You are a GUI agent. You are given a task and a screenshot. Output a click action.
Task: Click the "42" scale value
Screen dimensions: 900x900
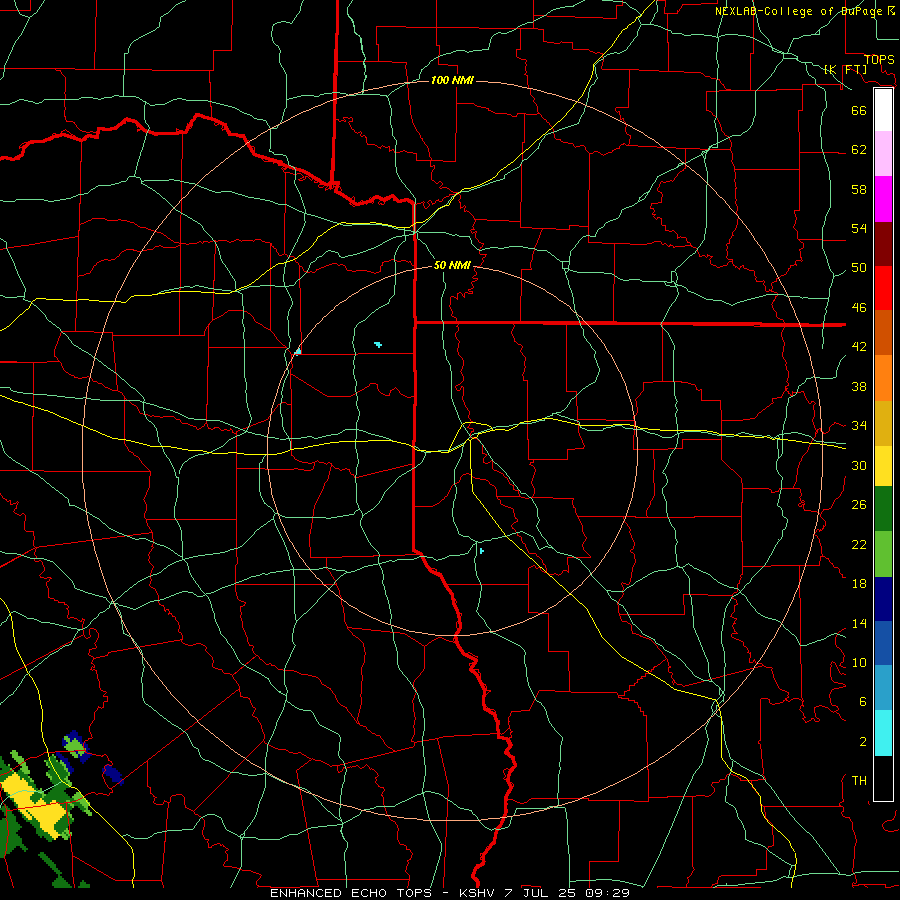pos(859,347)
